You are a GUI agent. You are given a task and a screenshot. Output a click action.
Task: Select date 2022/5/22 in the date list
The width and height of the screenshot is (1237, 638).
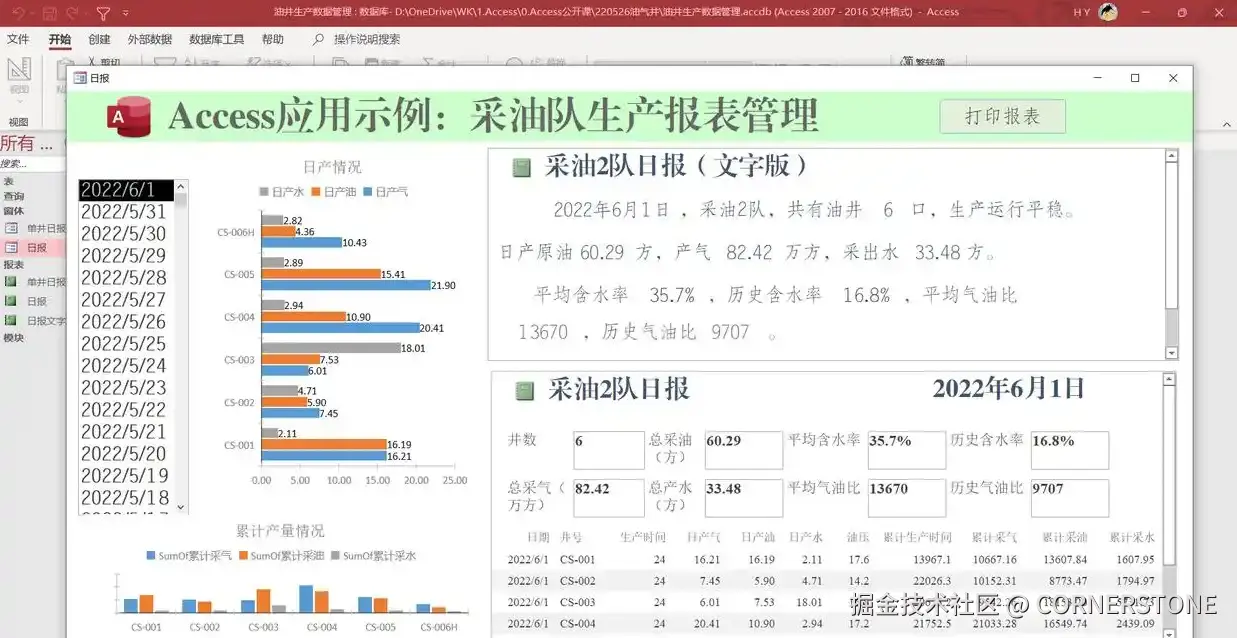pos(126,410)
